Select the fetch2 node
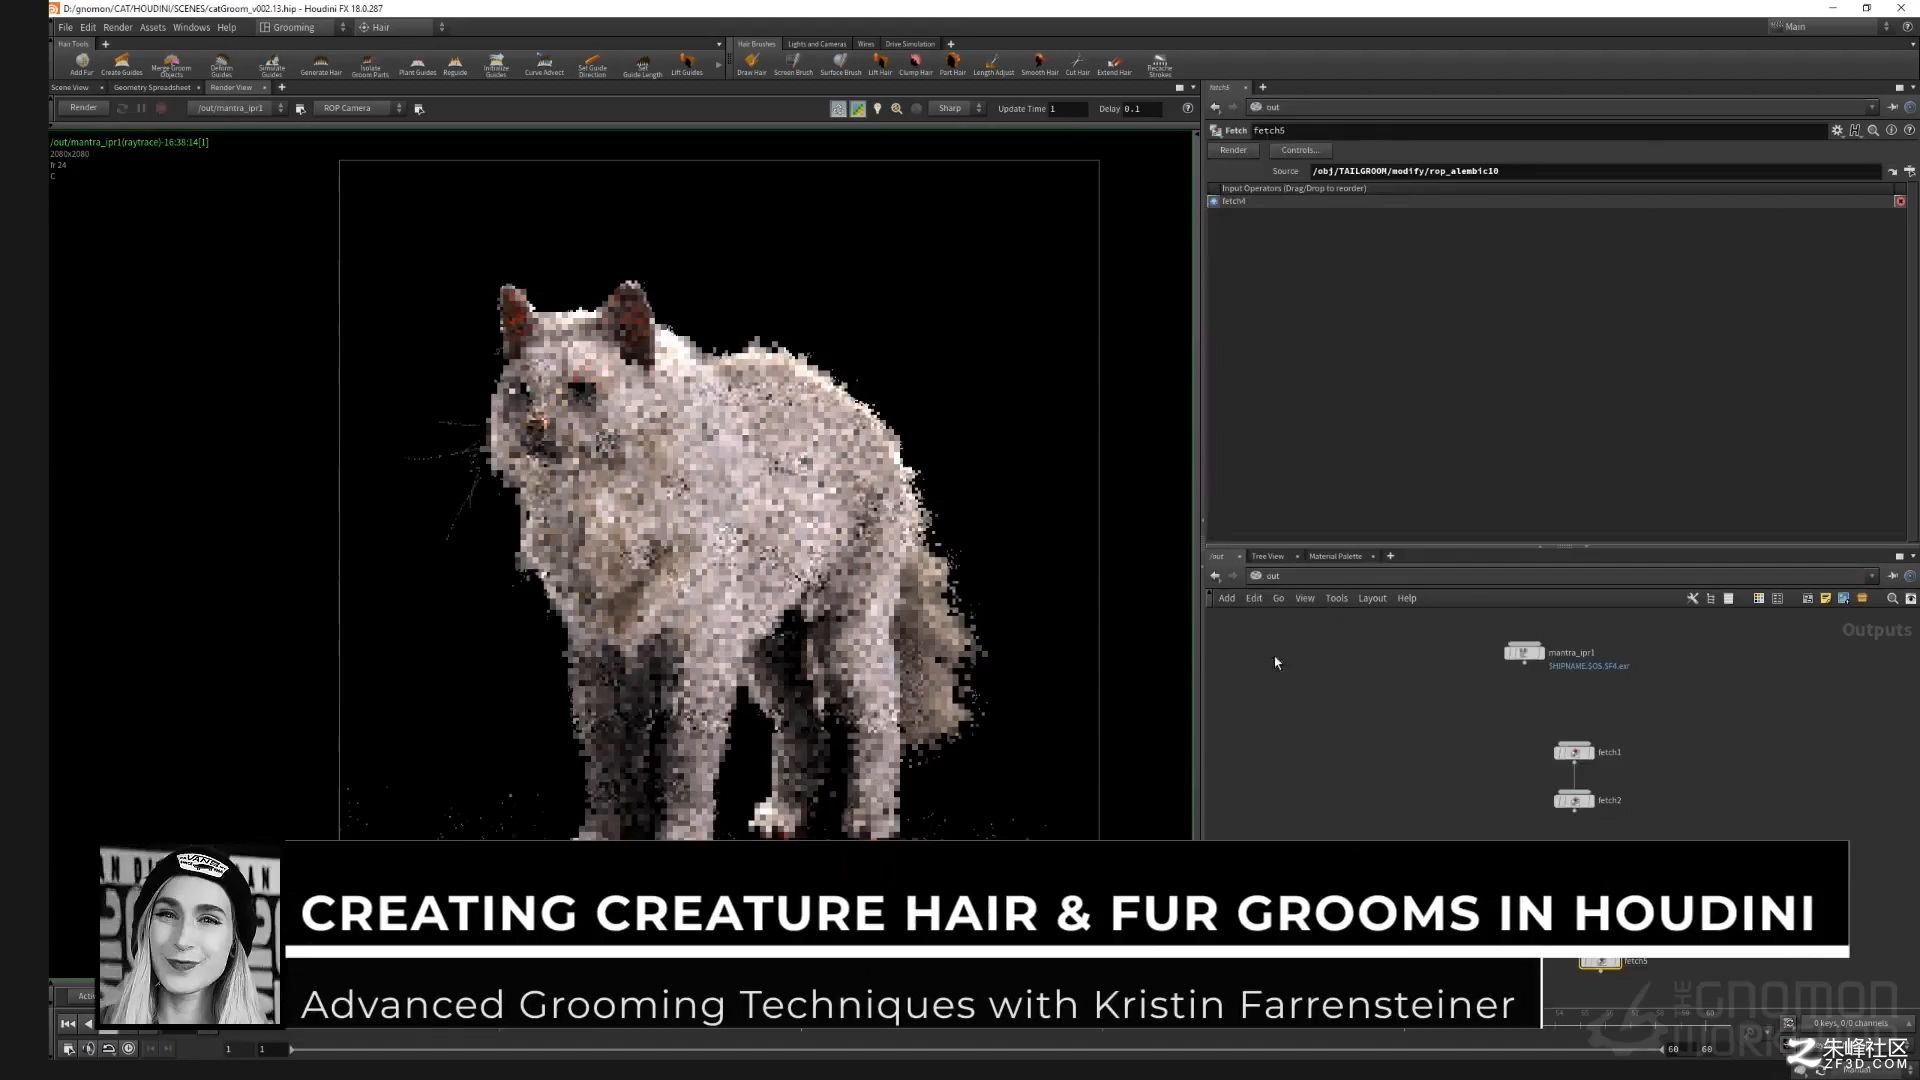The height and width of the screenshot is (1080, 1920). click(x=1574, y=800)
